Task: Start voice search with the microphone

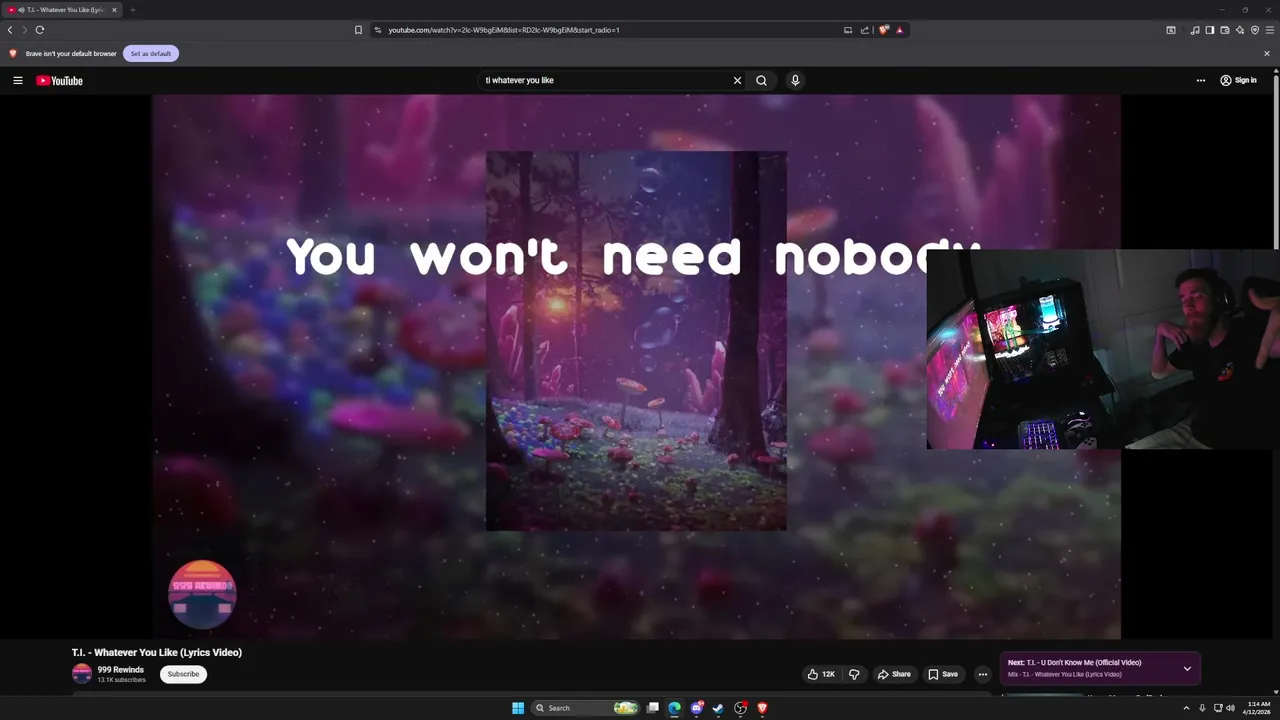Action: point(795,80)
